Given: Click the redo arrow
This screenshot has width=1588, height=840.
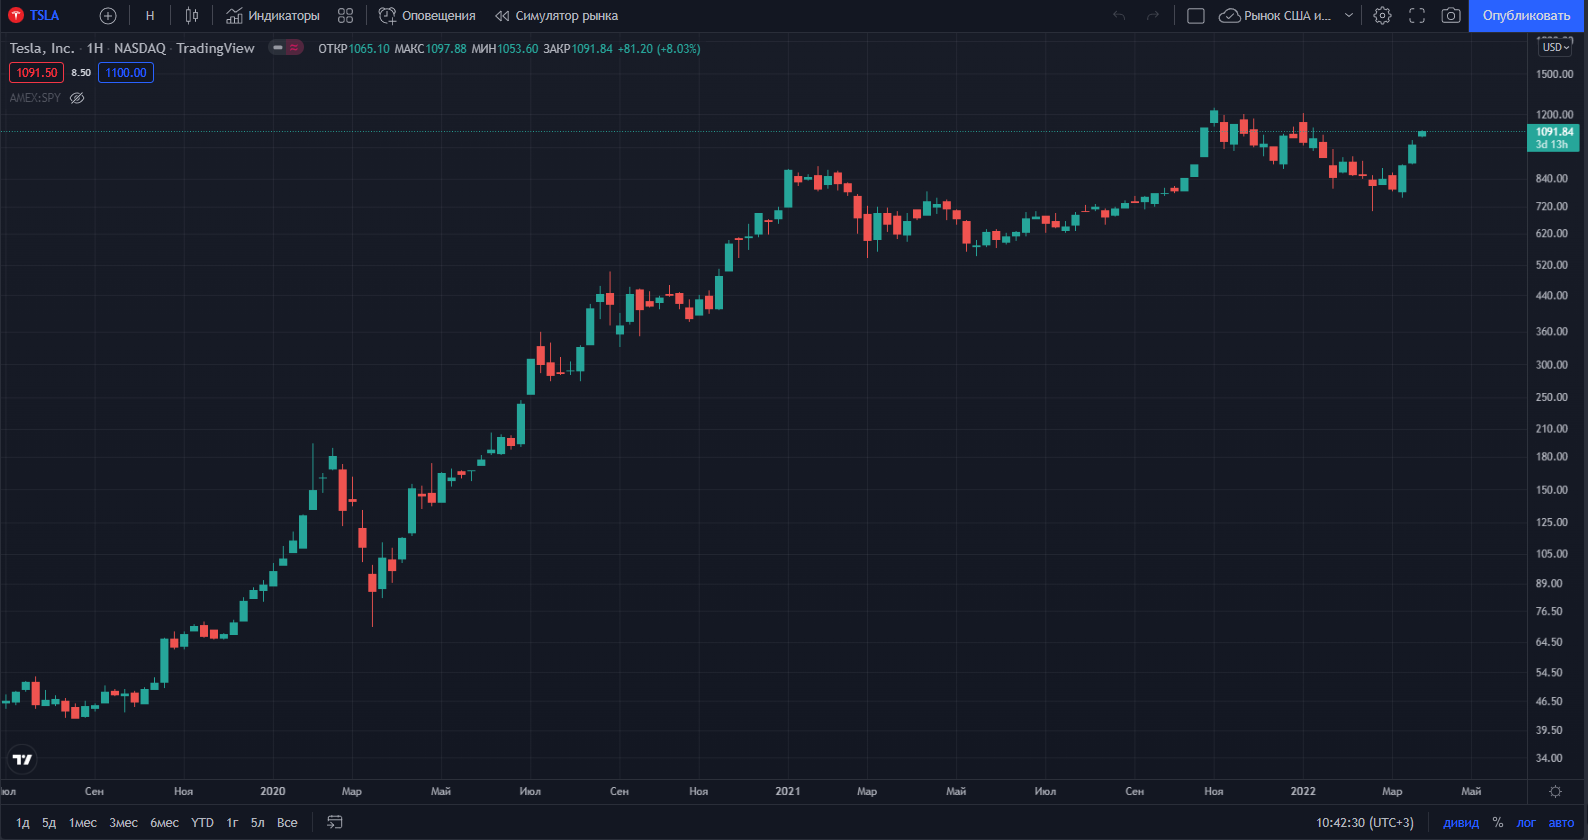Looking at the screenshot, I should [1153, 16].
